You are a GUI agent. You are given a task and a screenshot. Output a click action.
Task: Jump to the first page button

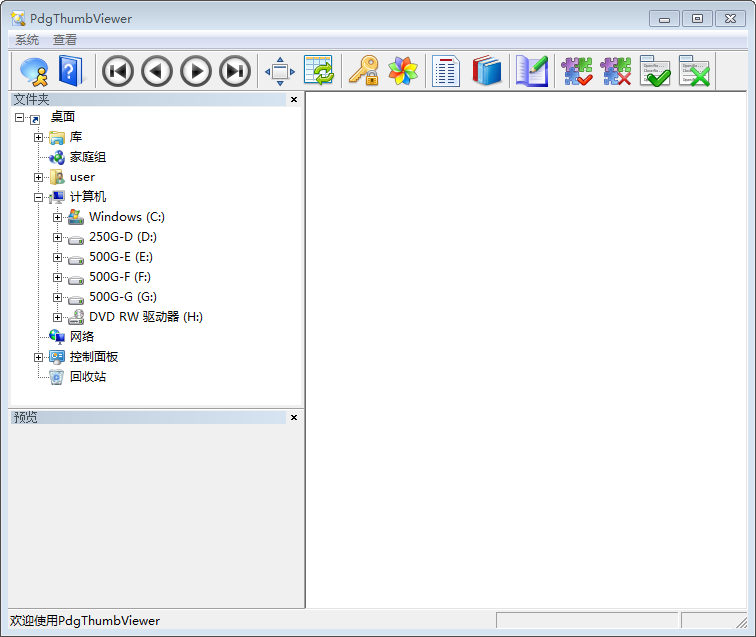coord(118,71)
